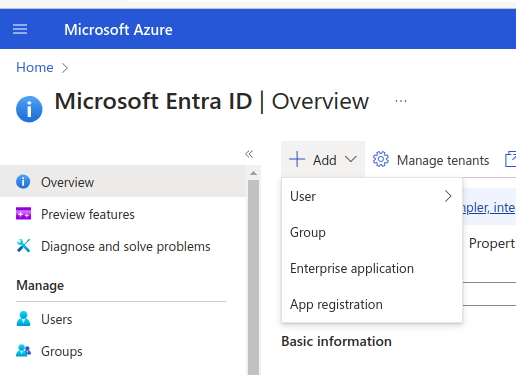Click the Manage section header

coord(40,286)
